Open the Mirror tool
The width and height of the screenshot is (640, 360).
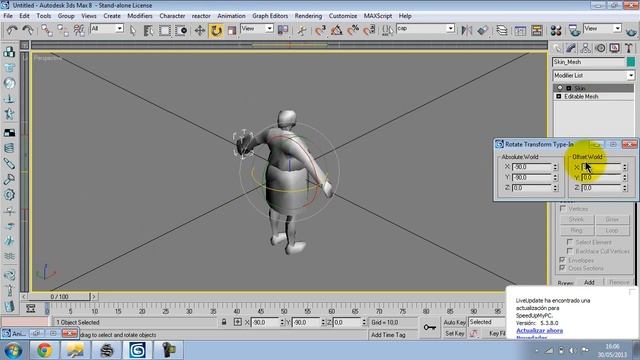(x=467, y=30)
